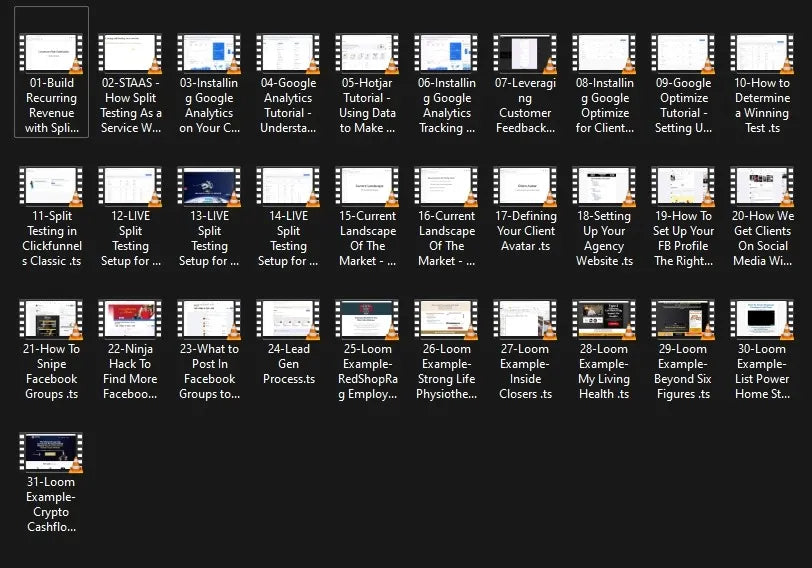Image resolution: width=812 pixels, height=568 pixels.
Task: Select 28-Loom Example-My Living Health thumbnail
Action: [x=604, y=320]
